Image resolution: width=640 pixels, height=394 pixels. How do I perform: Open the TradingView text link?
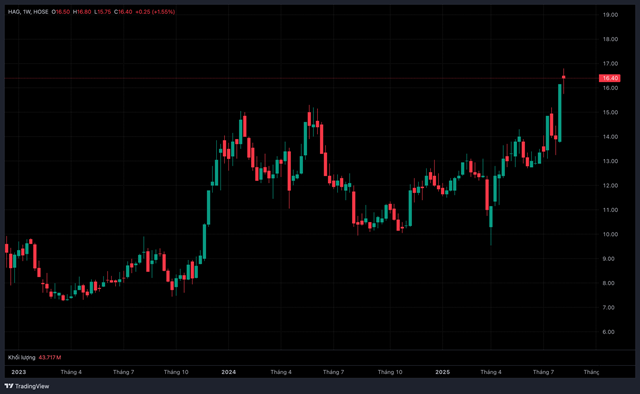click(x=32, y=386)
